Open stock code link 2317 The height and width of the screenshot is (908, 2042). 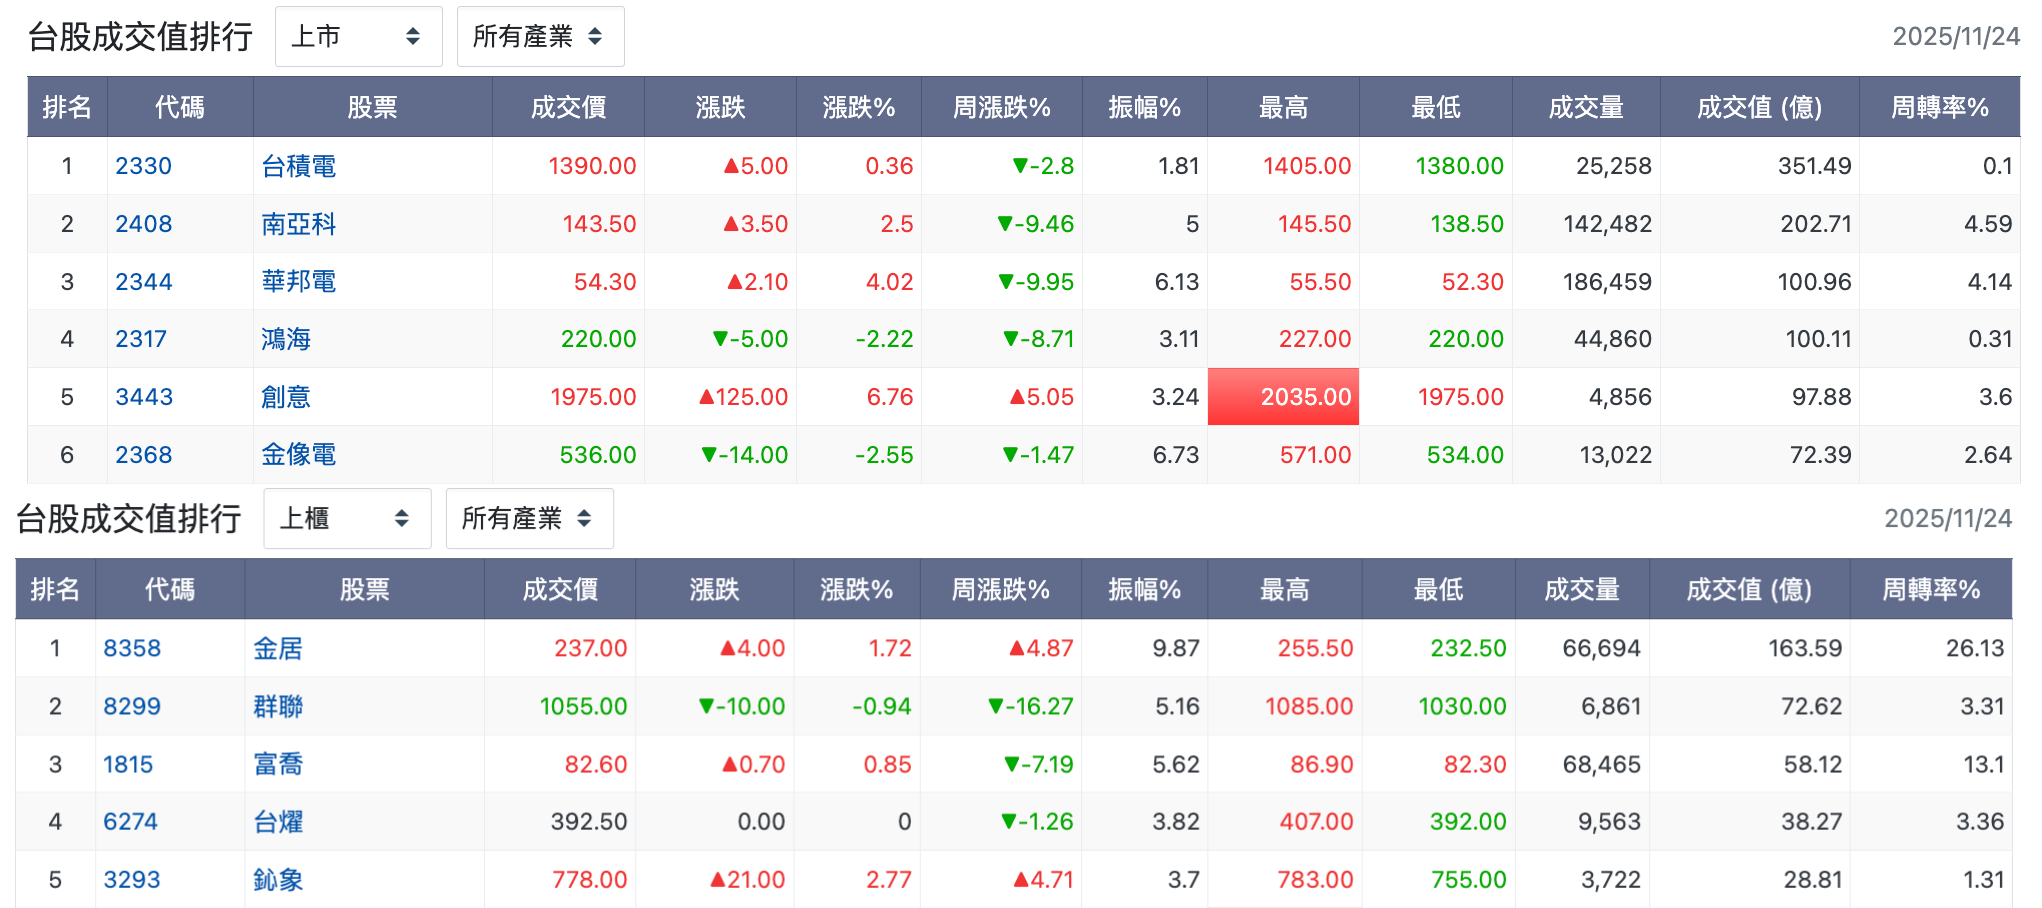tap(141, 339)
